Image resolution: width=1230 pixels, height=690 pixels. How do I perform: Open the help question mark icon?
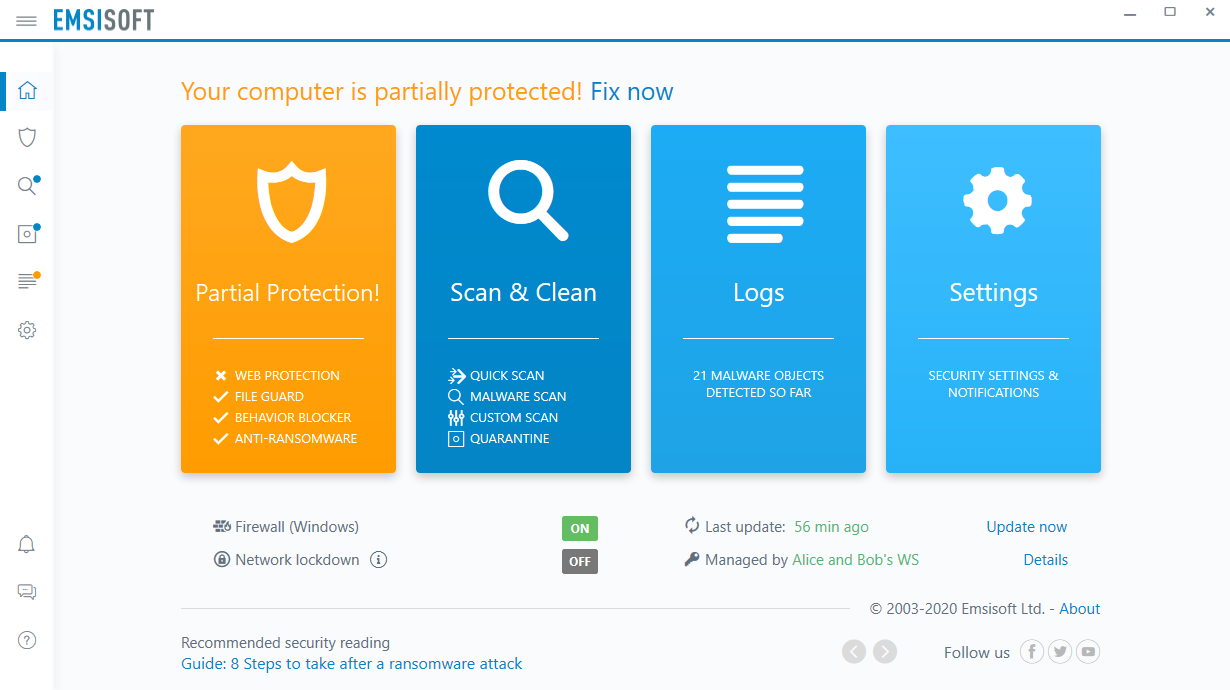tap(27, 640)
